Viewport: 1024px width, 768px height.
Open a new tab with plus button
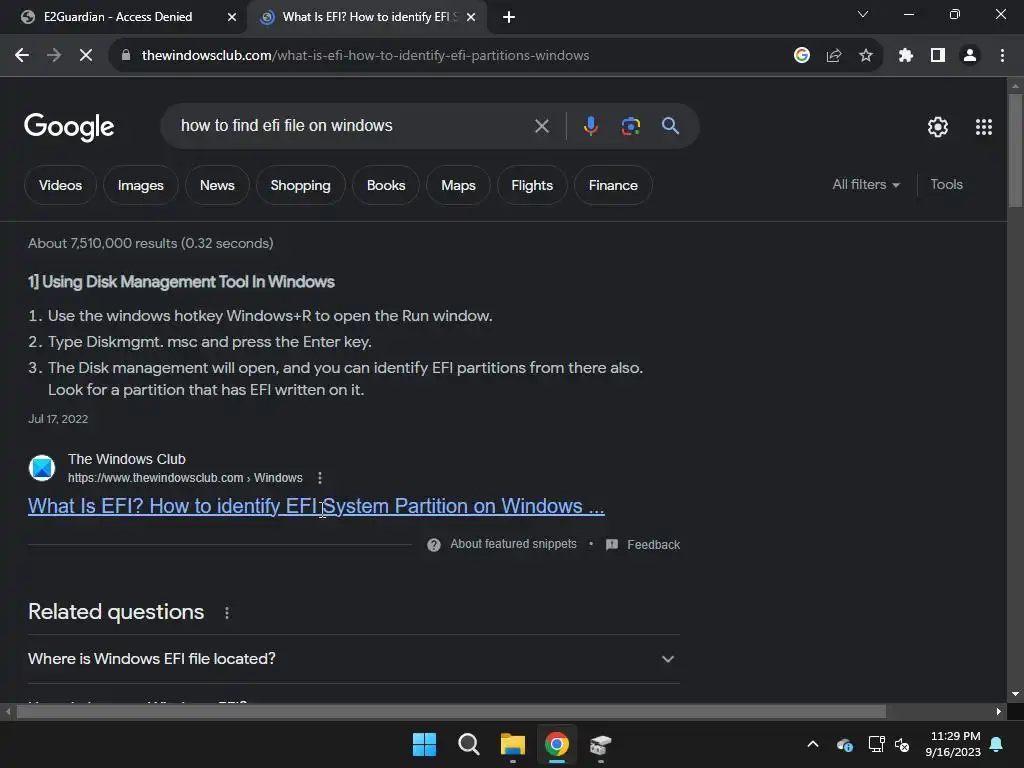509,17
